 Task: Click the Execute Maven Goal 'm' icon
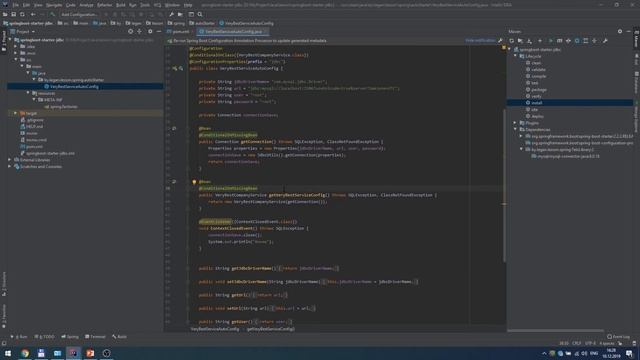click(x=560, y=41)
